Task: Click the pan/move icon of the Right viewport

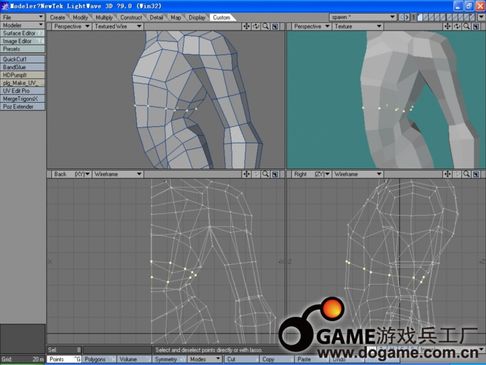Action: click(448, 174)
